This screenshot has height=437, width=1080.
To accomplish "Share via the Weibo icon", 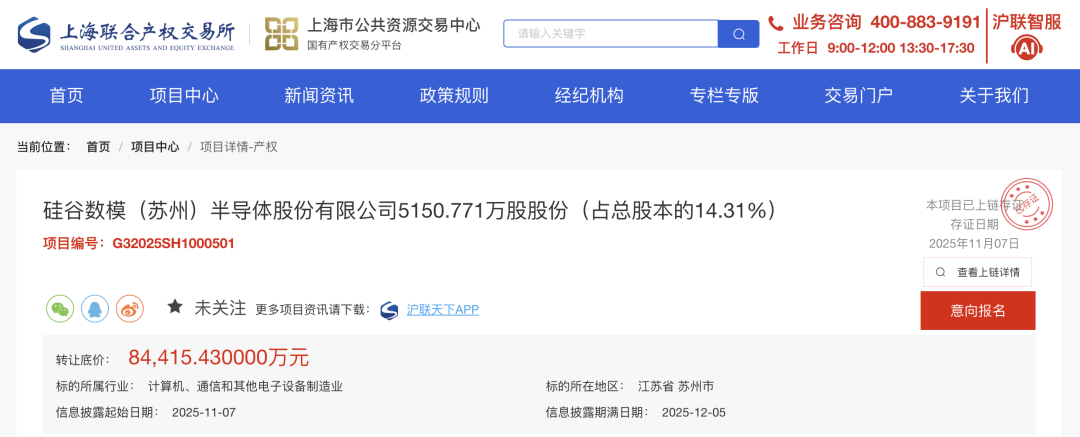I will pos(129,308).
